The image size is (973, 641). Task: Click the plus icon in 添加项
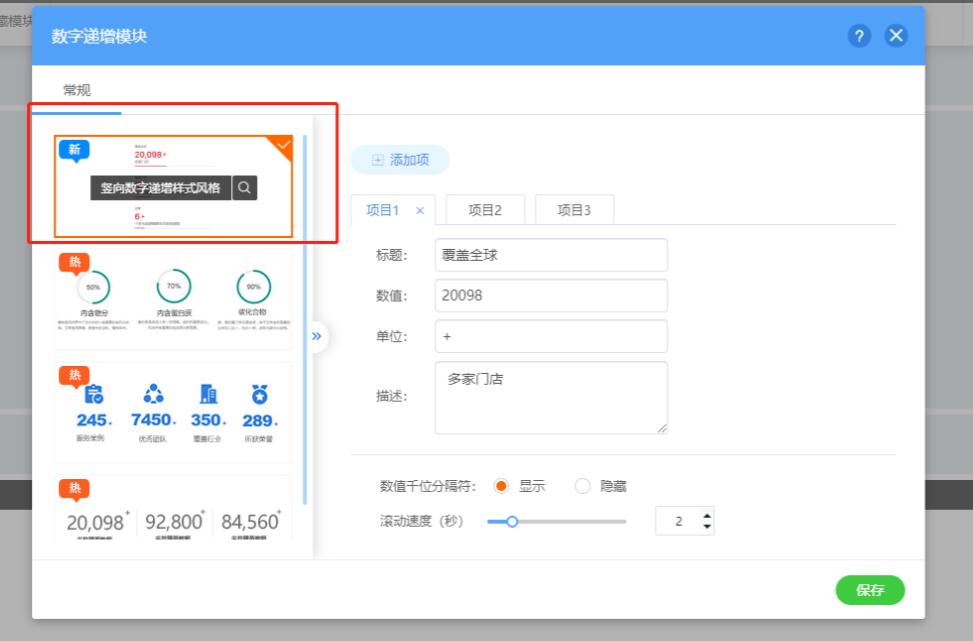(x=377, y=160)
